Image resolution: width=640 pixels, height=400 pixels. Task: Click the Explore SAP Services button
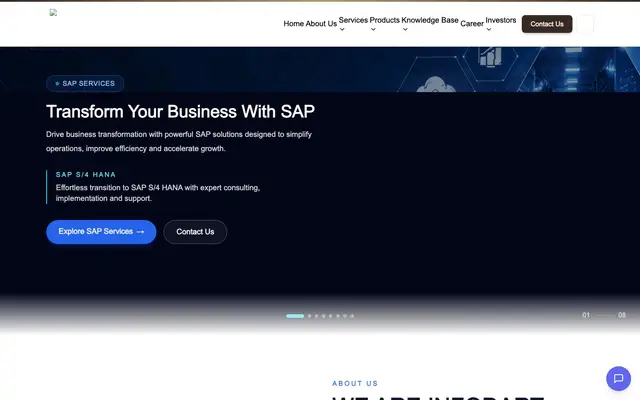(x=101, y=232)
